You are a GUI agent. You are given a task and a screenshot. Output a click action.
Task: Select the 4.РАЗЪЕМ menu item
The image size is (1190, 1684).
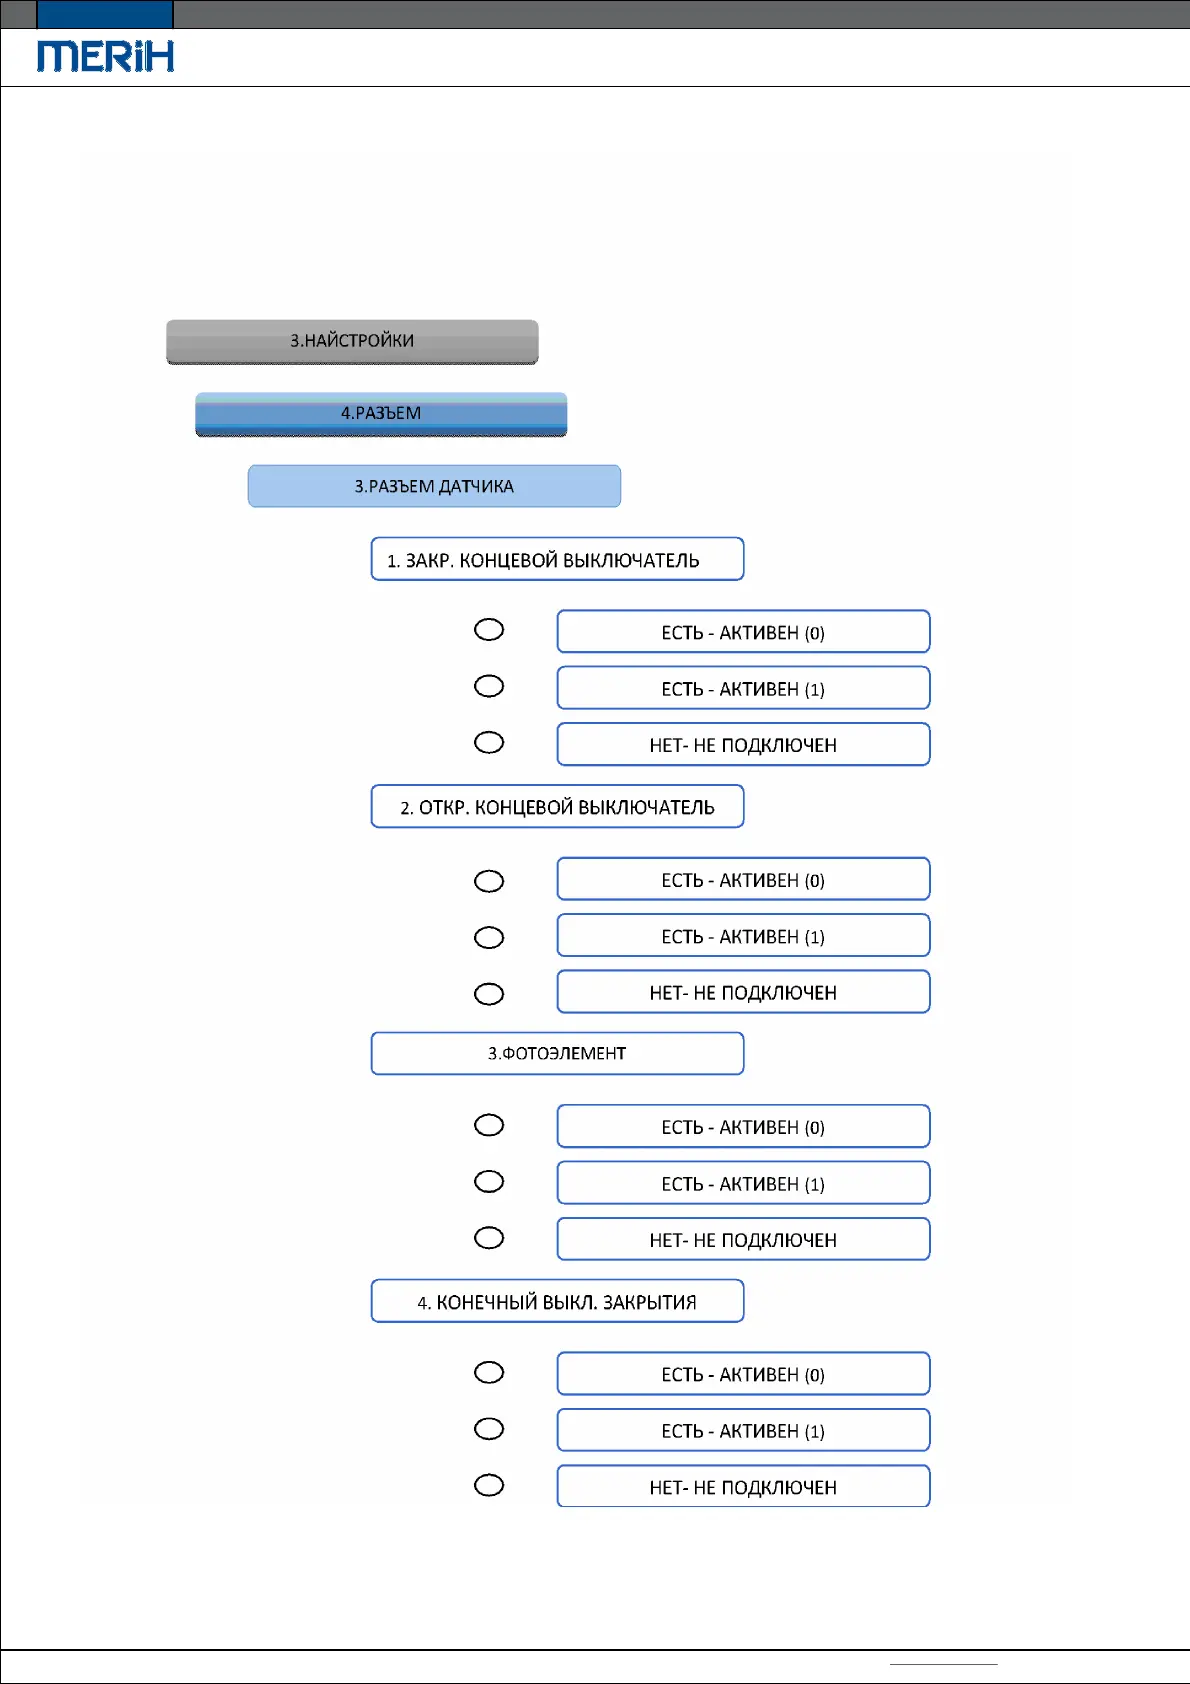381,414
